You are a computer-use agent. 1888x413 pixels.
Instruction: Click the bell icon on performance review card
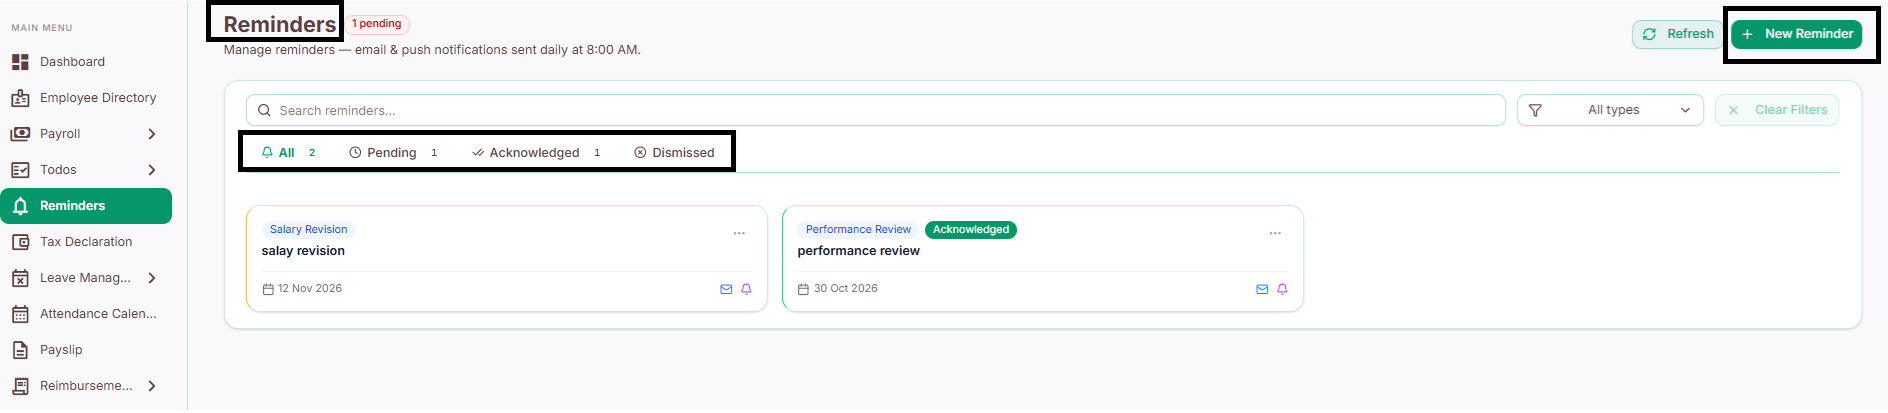[x=1282, y=289]
